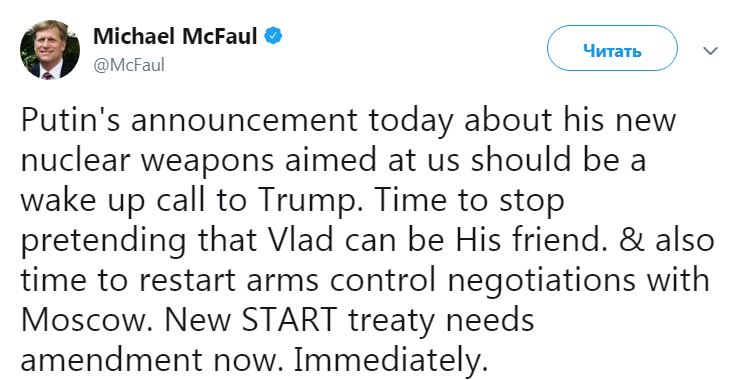
Task: Click the word "Moscow" in the tweet
Action: click(83, 320)
